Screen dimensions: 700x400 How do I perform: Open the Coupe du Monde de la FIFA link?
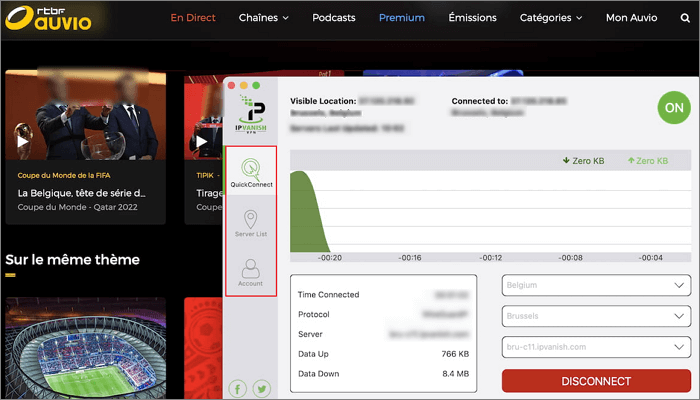tap(64, 175)
